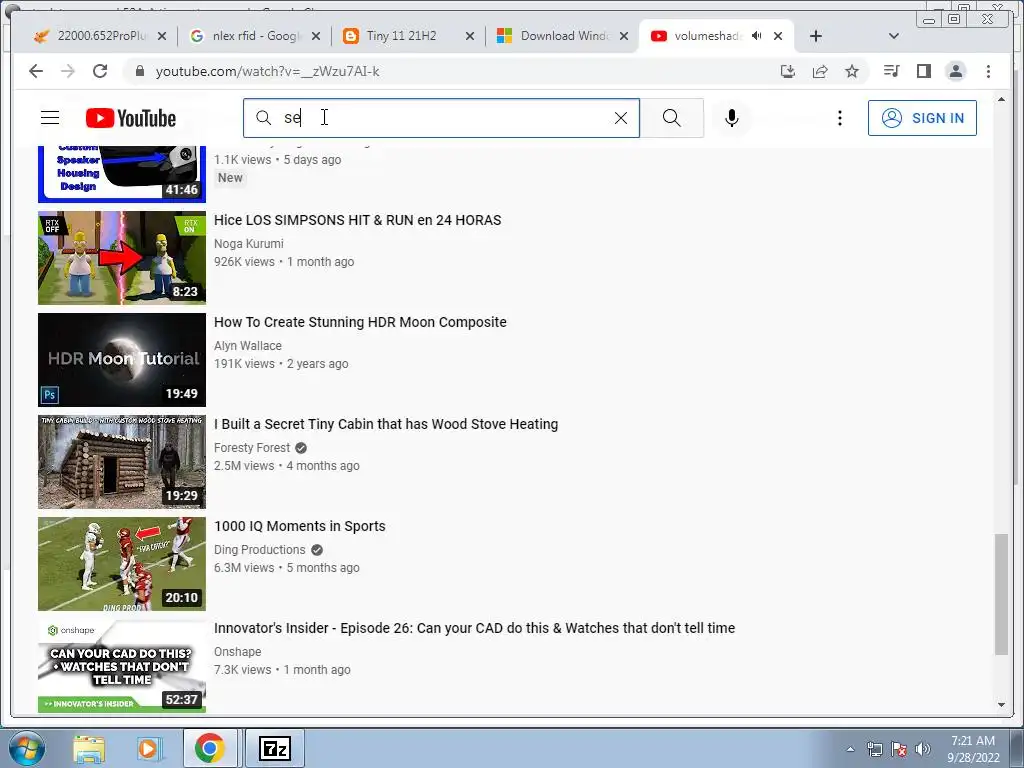
Task: Go back to the previous page
Action: (x=36, y=71)
